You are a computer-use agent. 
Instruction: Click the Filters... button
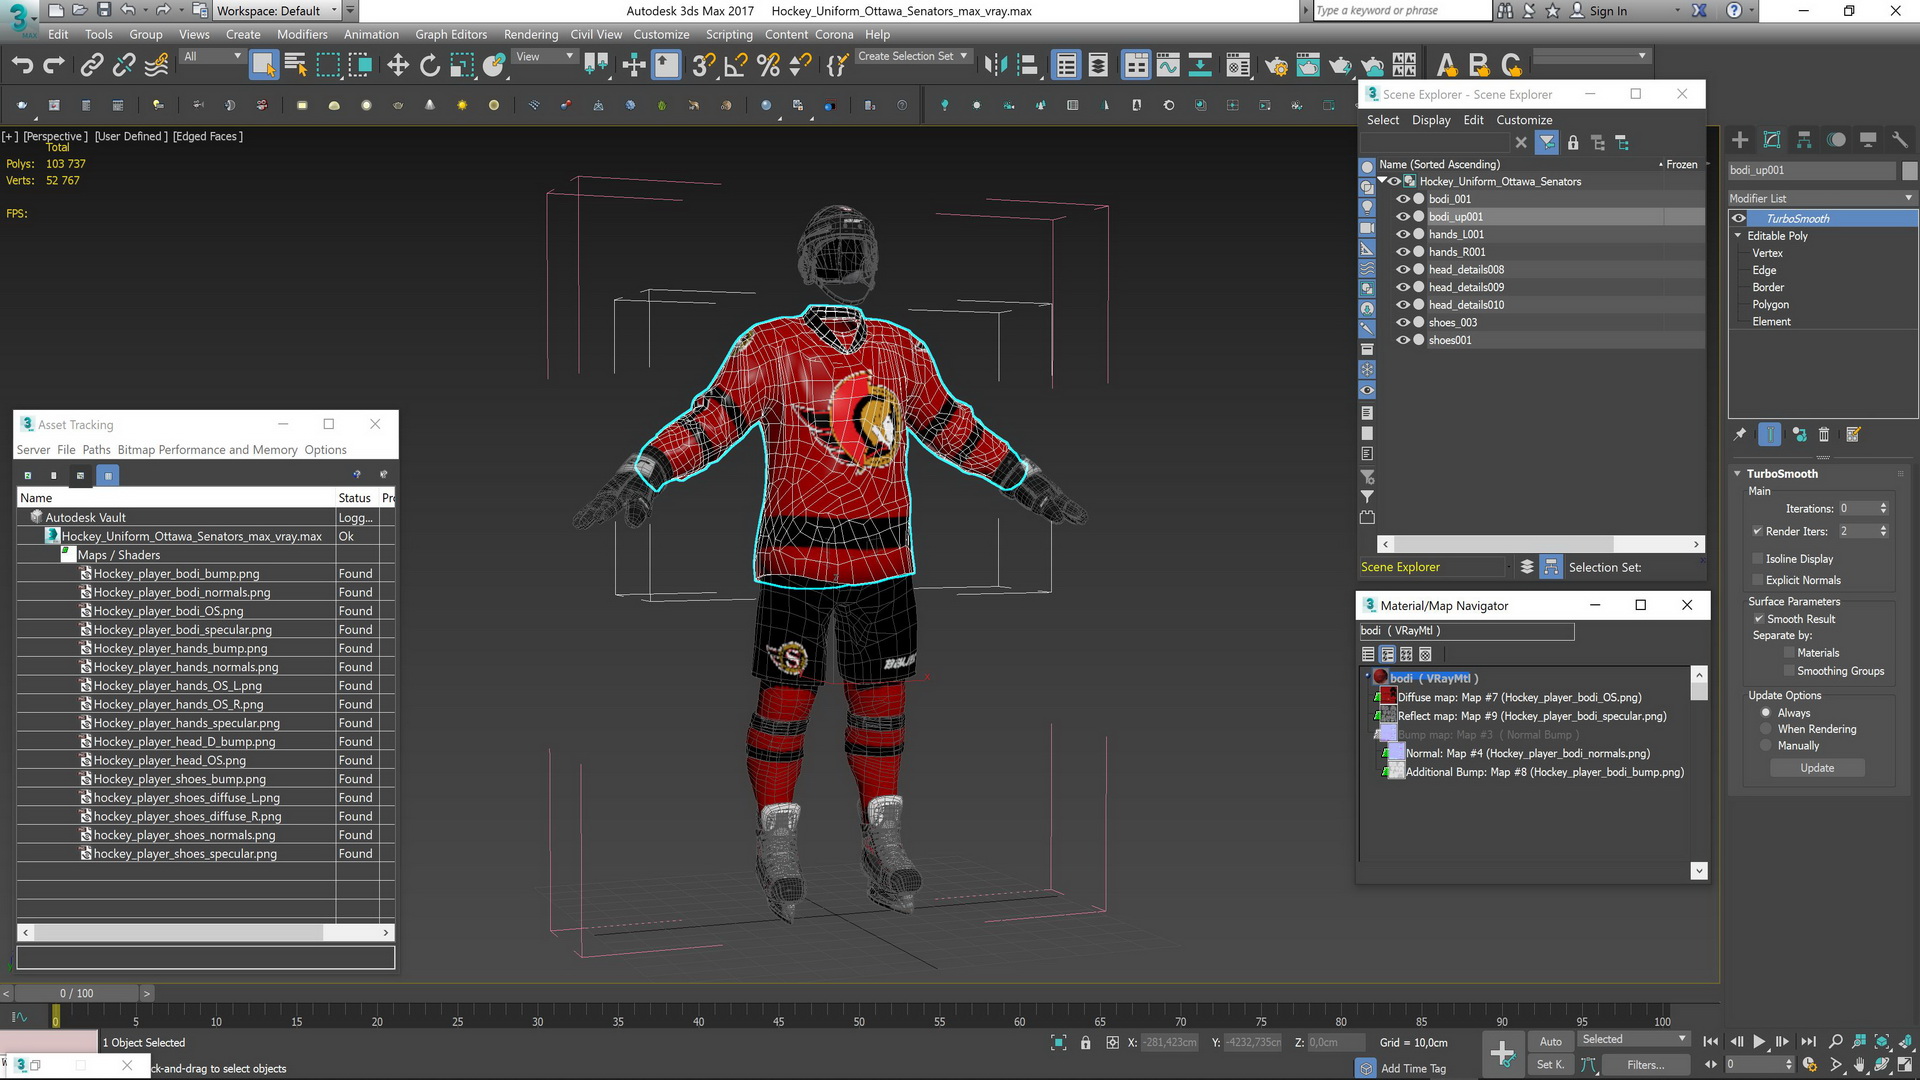point(1645,1065)
